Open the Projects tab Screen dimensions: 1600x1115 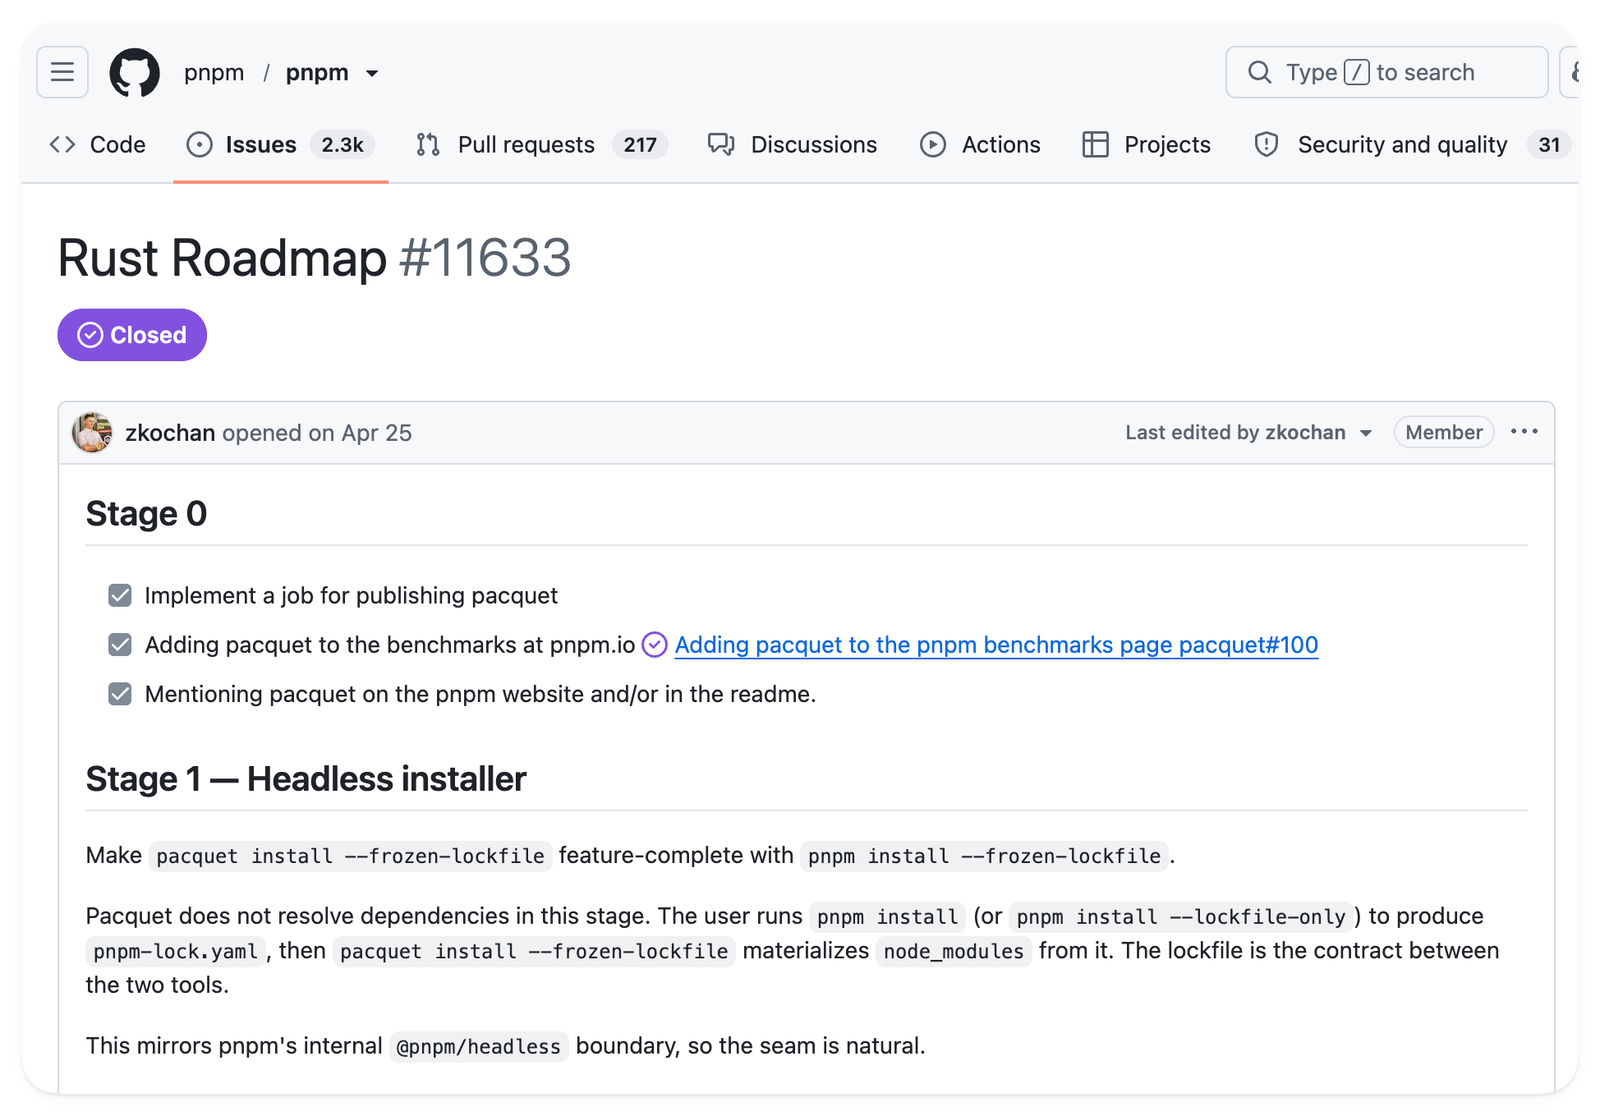(x=1146, y=145)
